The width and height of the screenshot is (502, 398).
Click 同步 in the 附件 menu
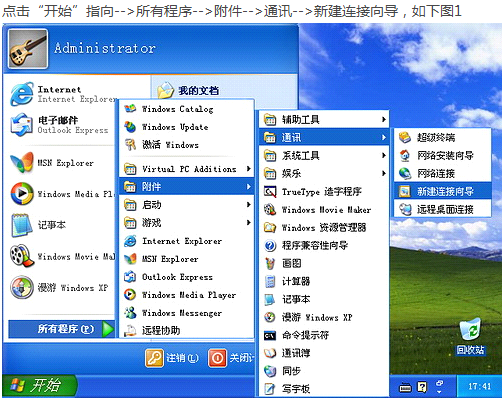point(324,371)
